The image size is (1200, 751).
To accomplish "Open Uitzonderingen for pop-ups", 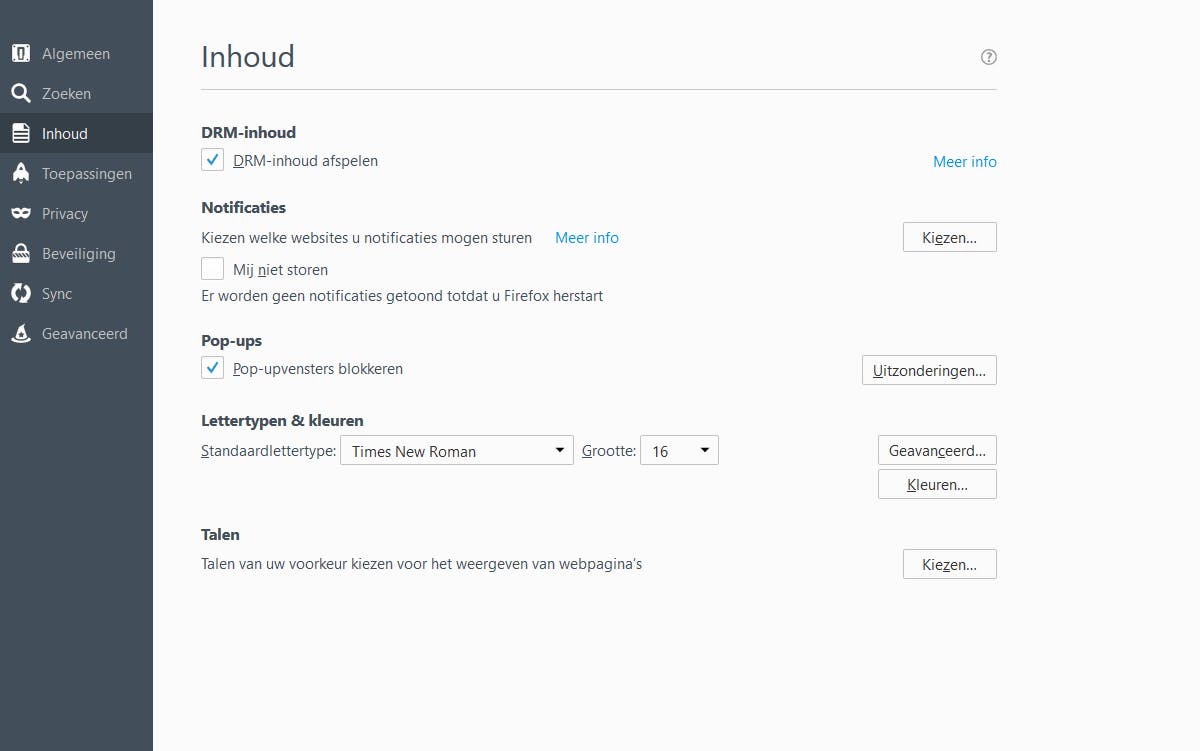I will pyautogui.click(x=928, y=369).
